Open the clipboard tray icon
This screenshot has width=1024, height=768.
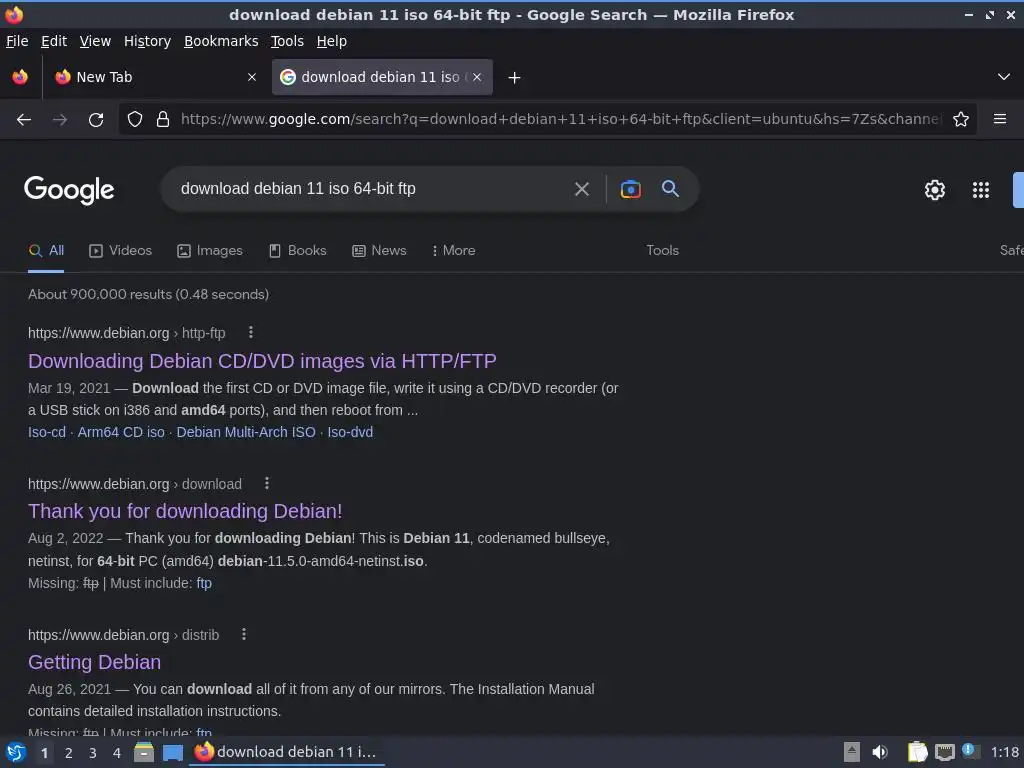pyautogui.click(x=917, y=752)
